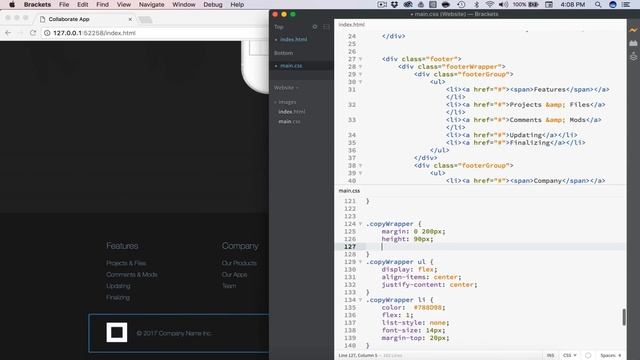Open the Debug menu
640x360 pixels.
pyautogui.click(x=213, y=4)
